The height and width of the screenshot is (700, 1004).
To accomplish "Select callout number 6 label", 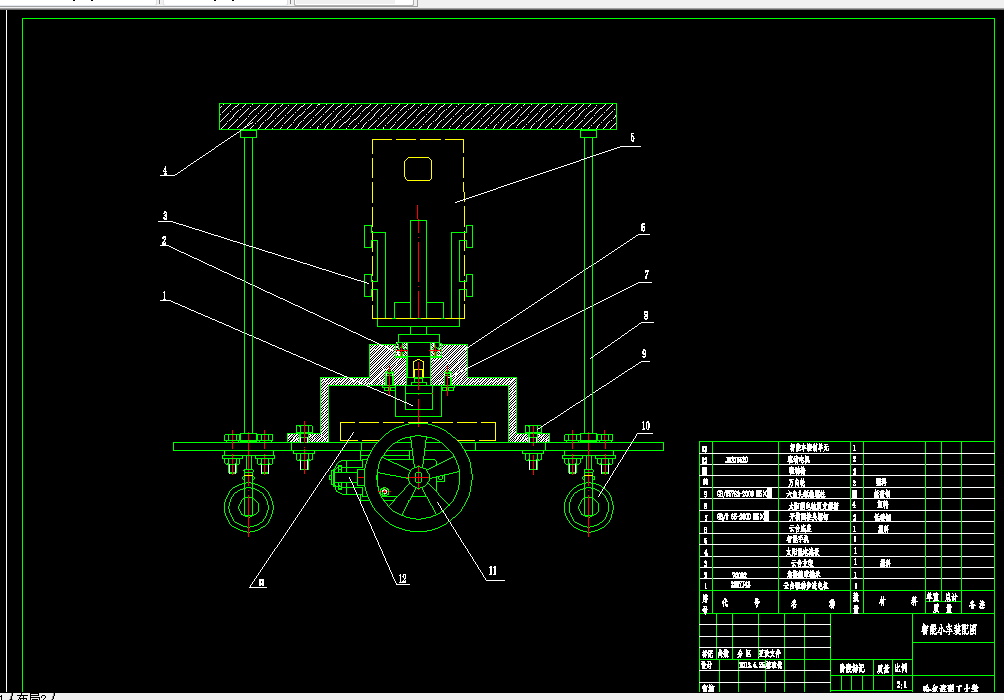I will pos(643,228).
